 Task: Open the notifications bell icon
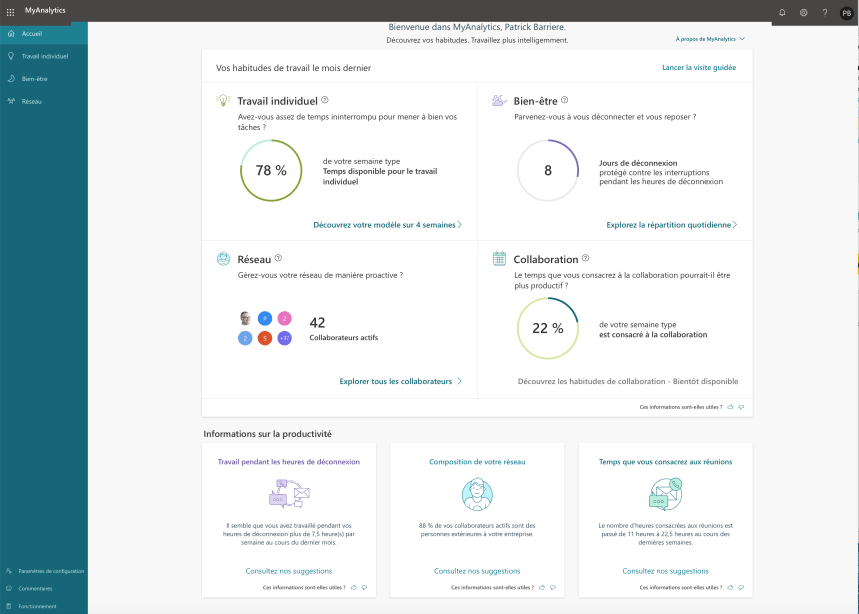click(x=782, y=12)
